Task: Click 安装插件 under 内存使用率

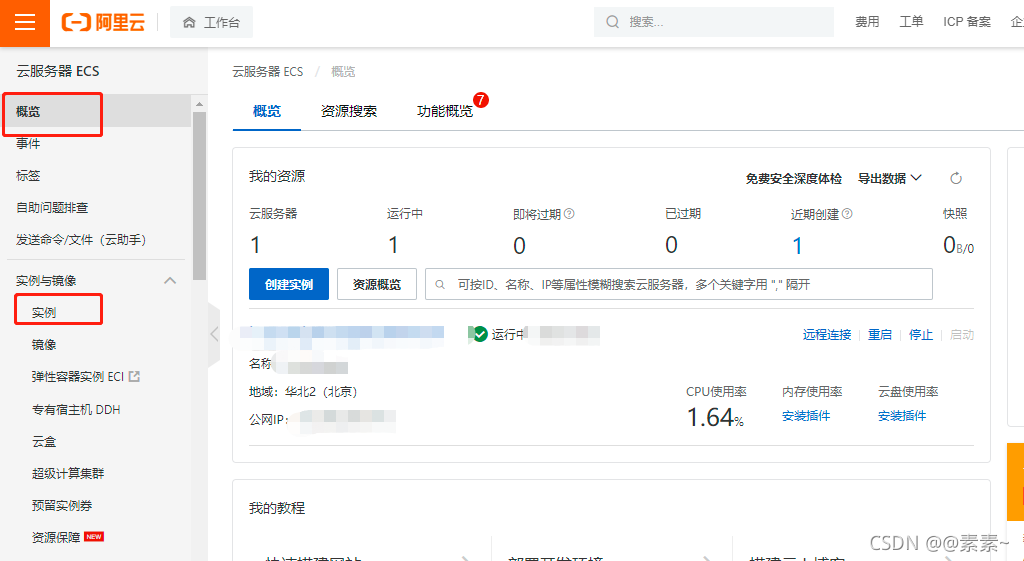Action: pyautogui.click(x=806, y=415)
